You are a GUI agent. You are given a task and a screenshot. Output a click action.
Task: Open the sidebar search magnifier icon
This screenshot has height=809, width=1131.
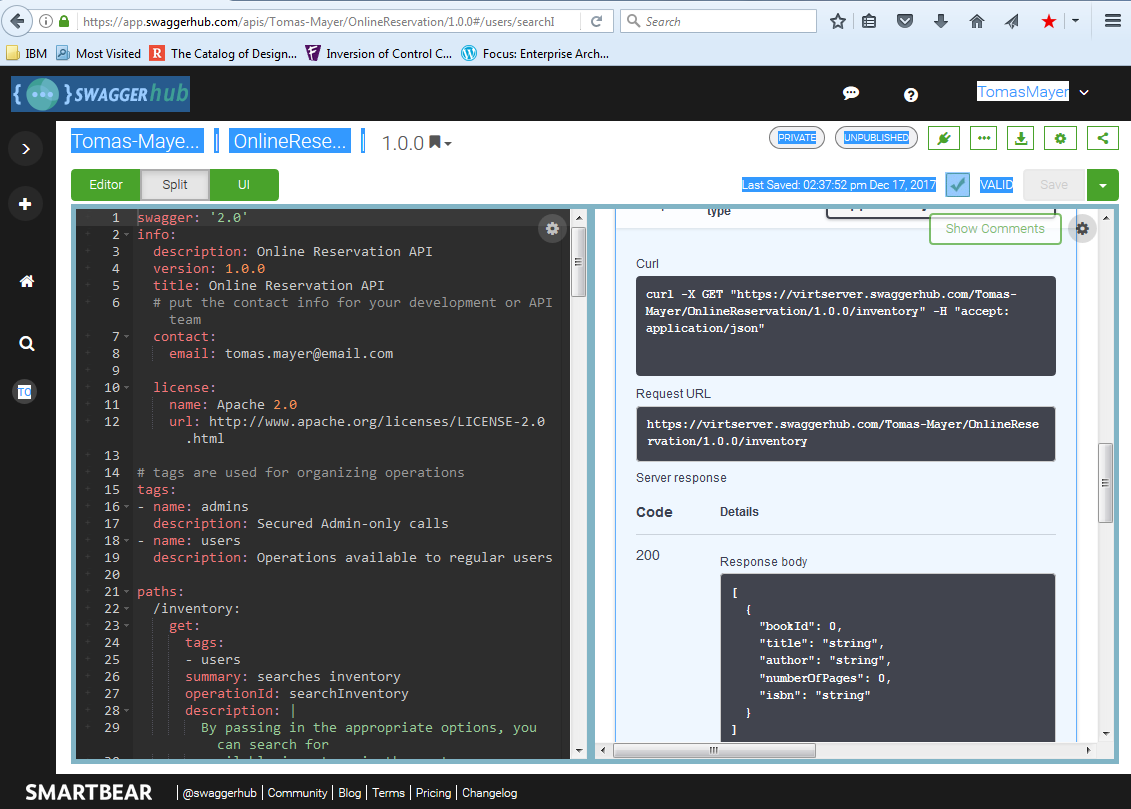(x=27, y=344)
